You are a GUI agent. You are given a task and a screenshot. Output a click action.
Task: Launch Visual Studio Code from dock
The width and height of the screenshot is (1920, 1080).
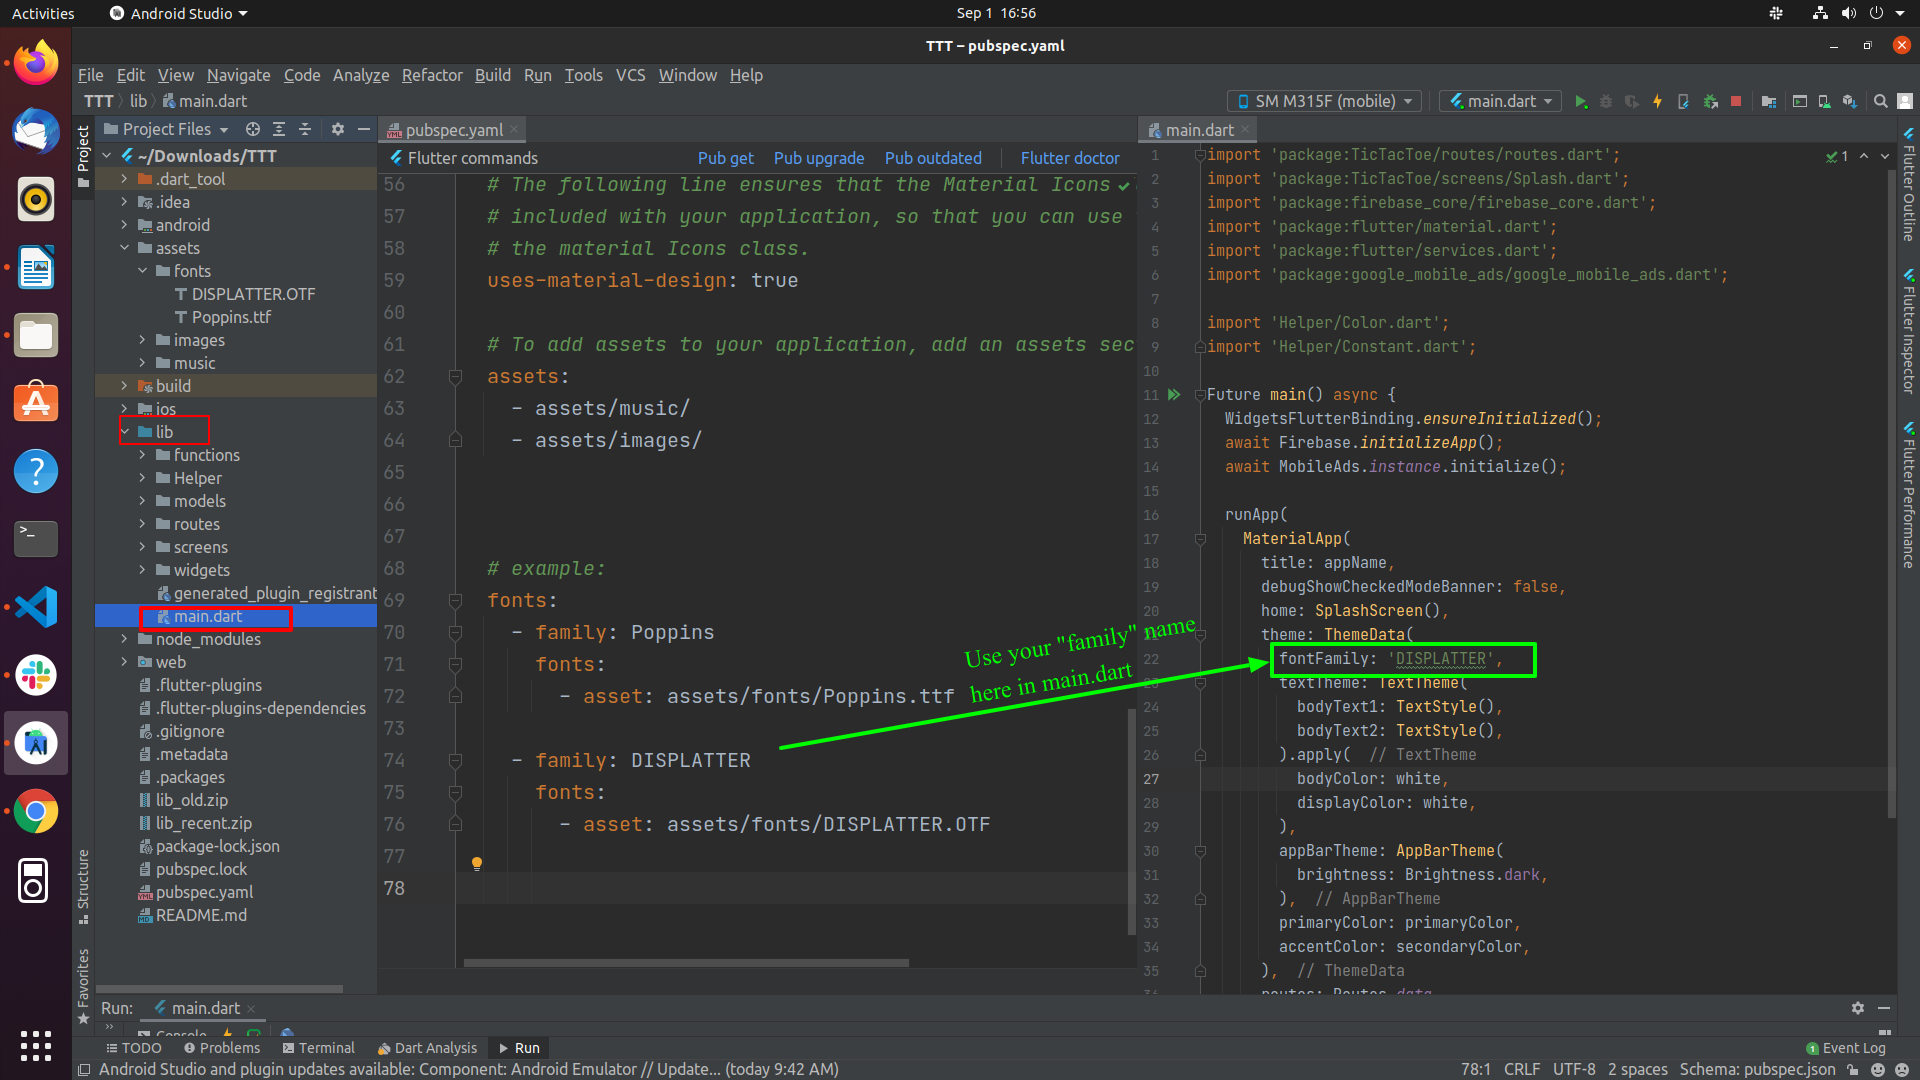tap(36, 607)
